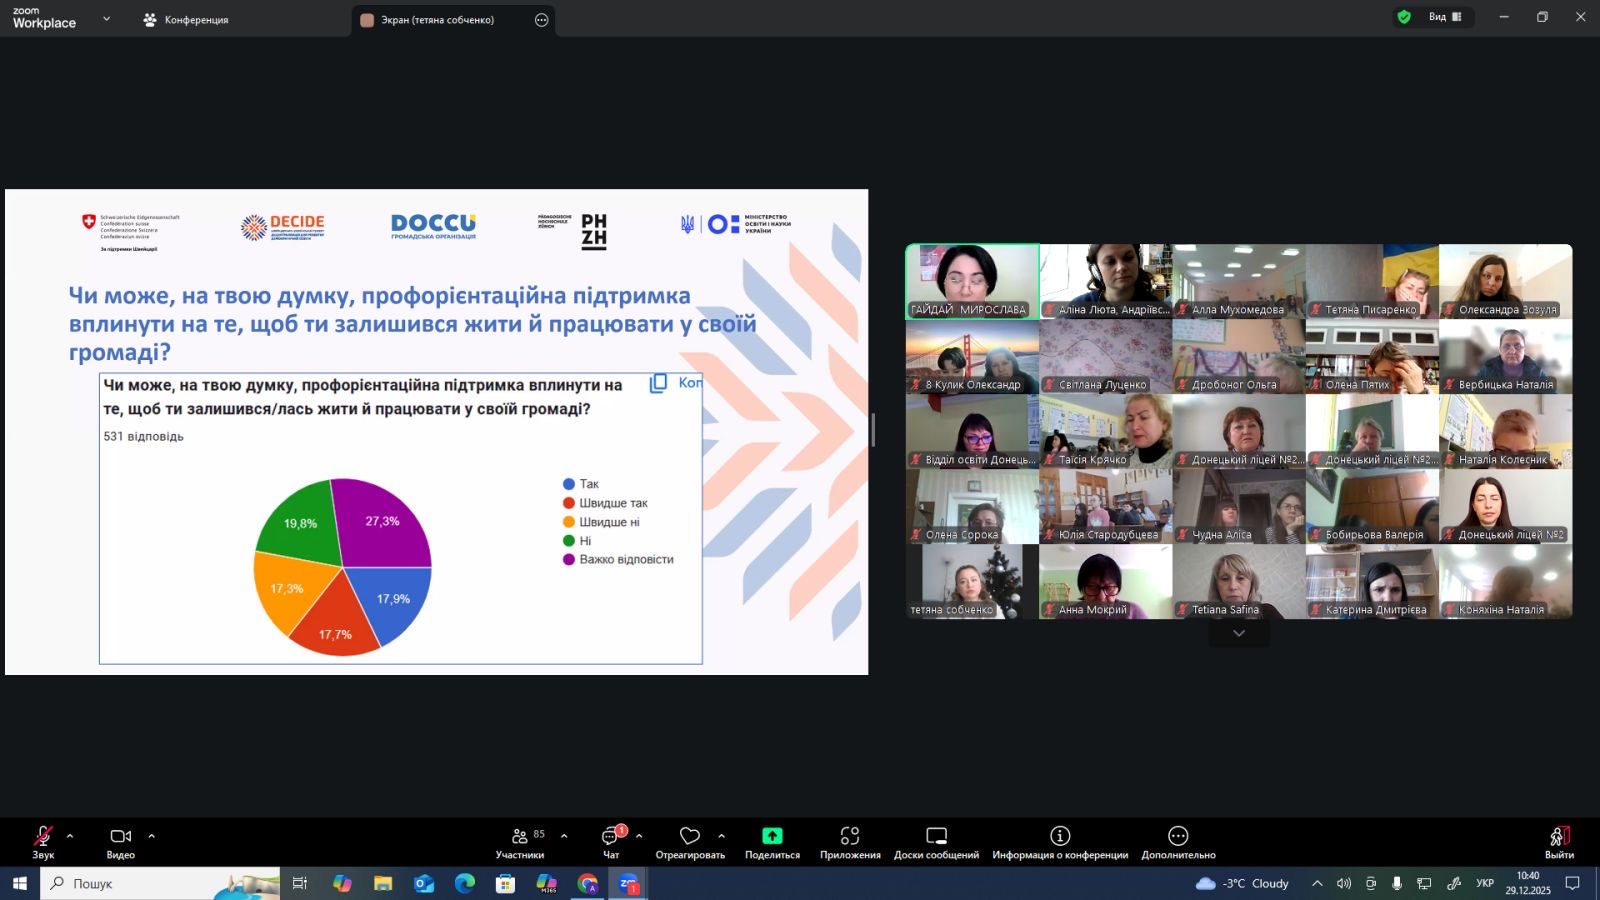Open the Whiteboards icon
The height and width of the screenshot is (900, 1600).
936,836
